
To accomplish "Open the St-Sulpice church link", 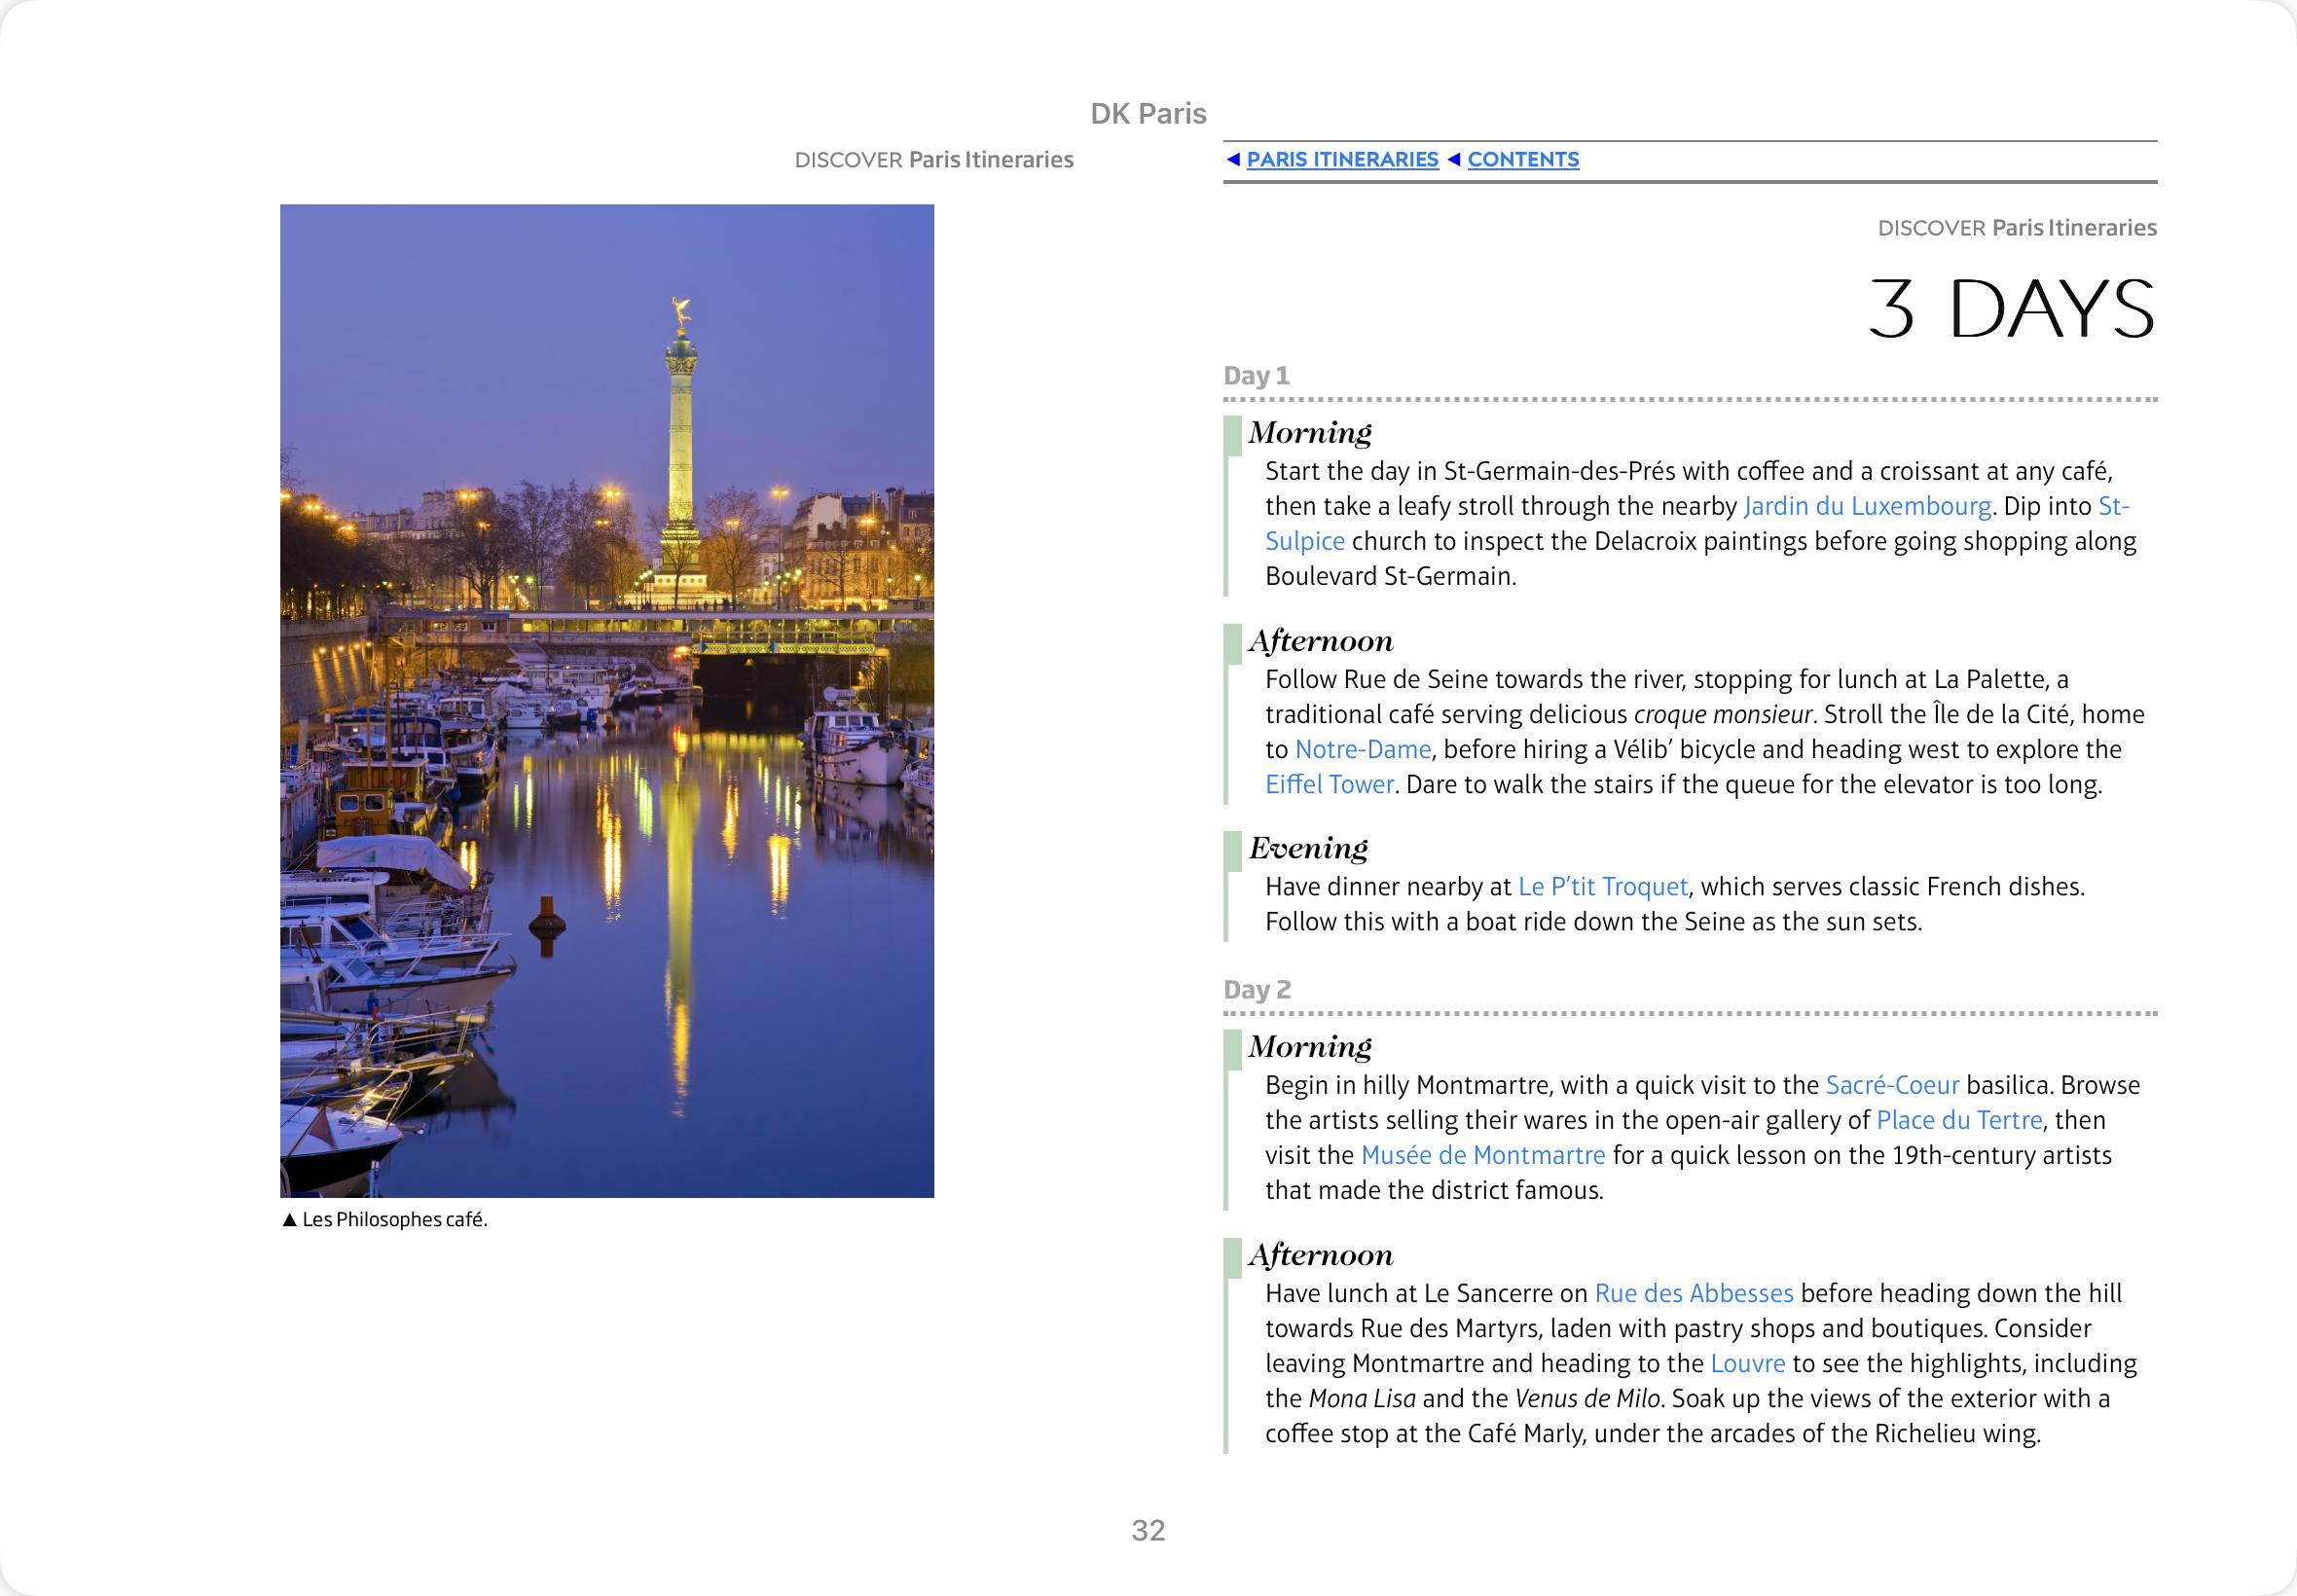I will pos(1304,542).
